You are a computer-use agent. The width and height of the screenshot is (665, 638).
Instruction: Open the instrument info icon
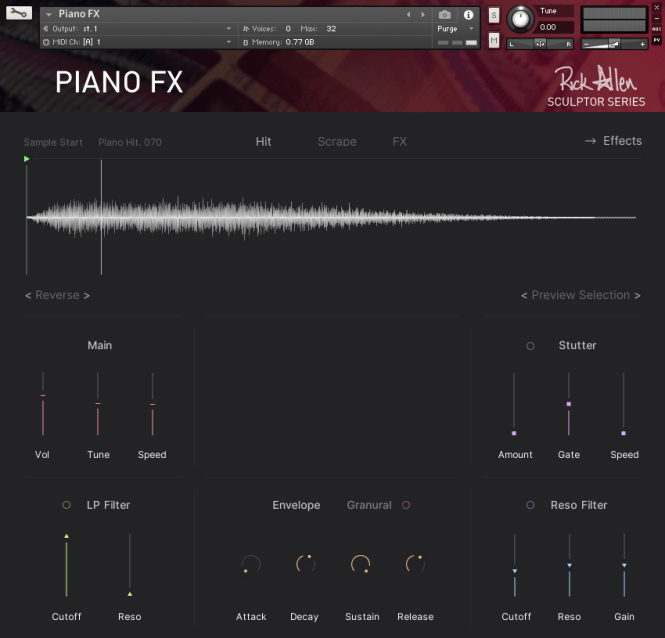pos(468,15)
